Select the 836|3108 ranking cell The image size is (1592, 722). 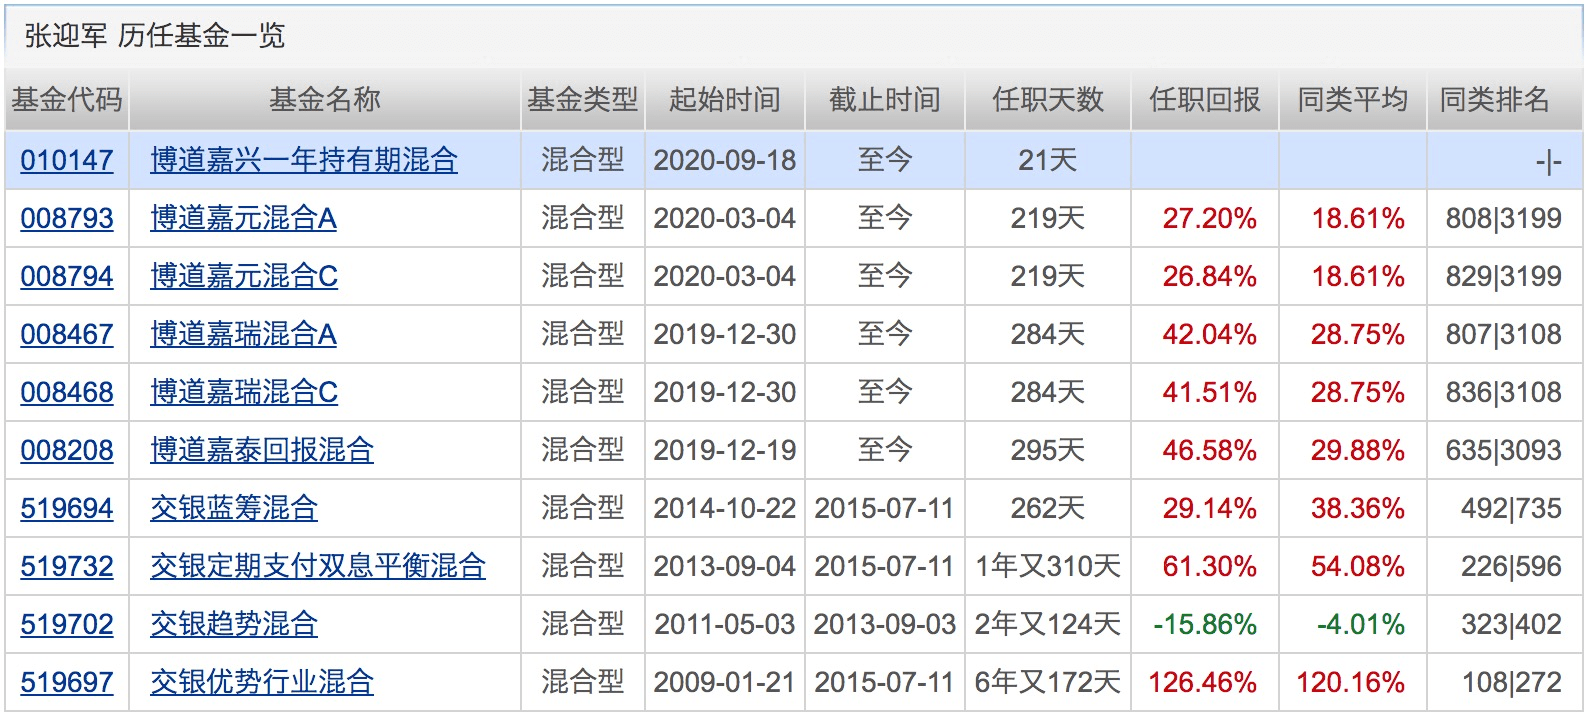pyautogui.click(x=1504, y=392)
